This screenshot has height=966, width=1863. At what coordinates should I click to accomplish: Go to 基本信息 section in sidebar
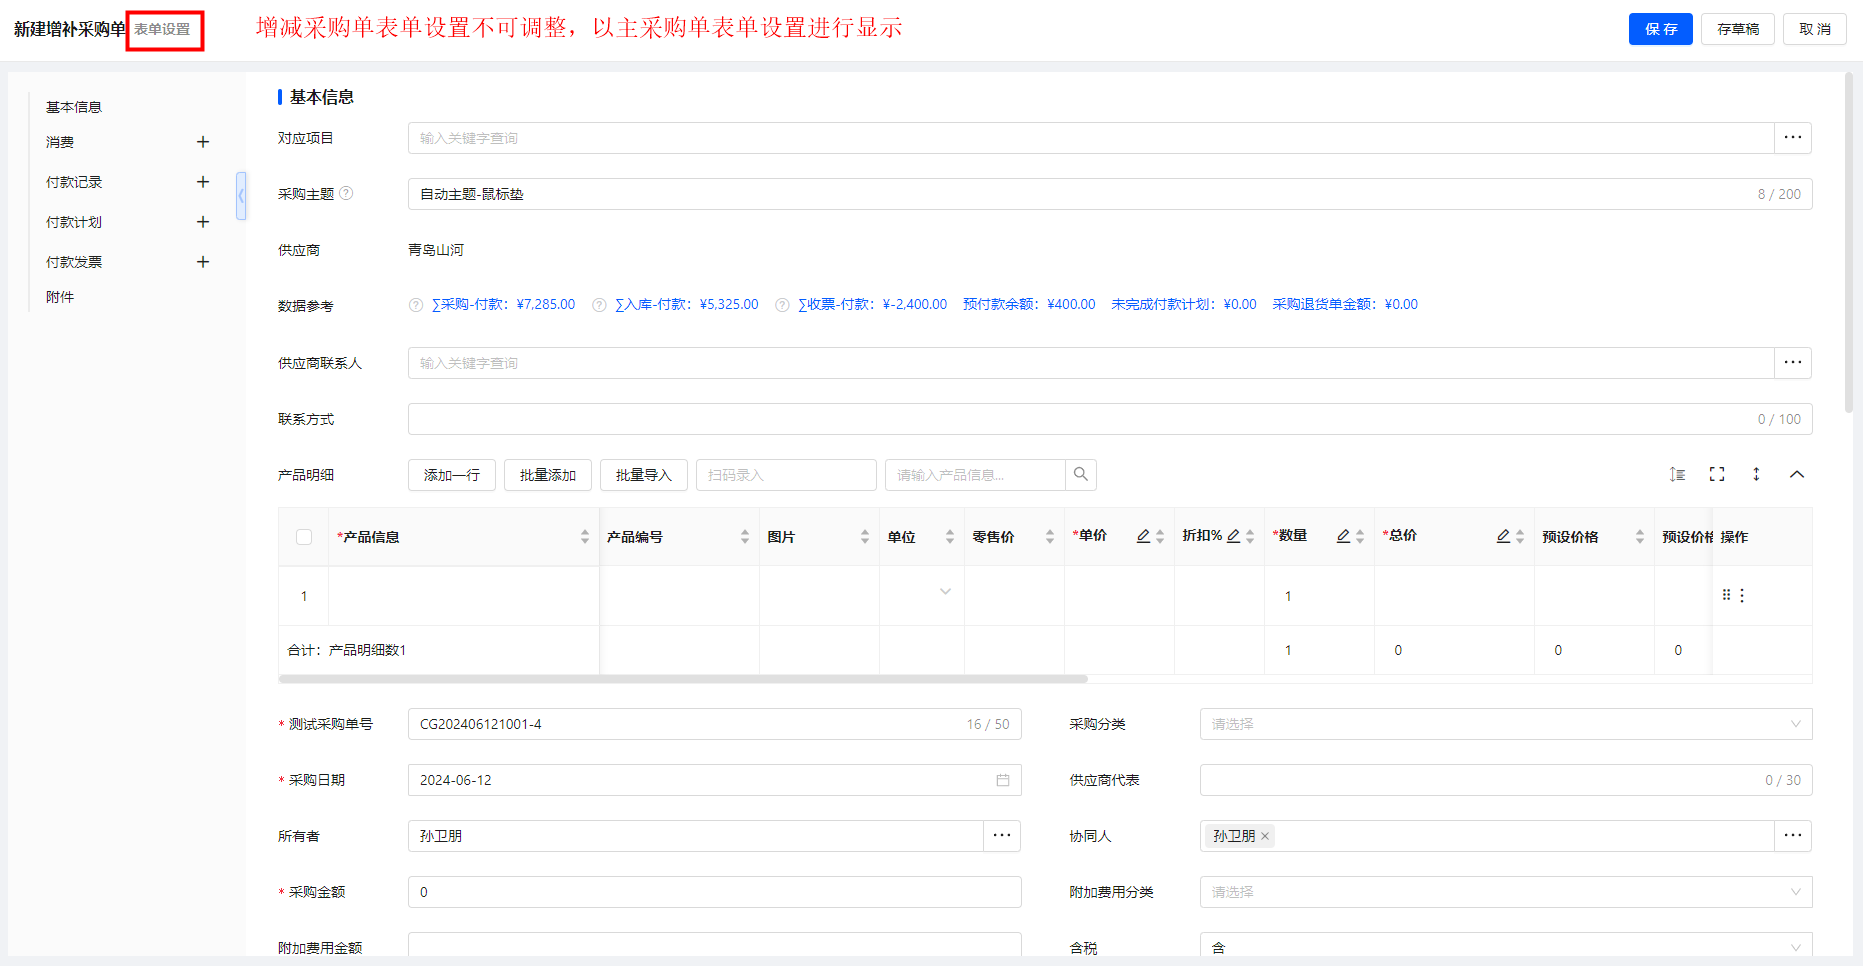coord(74,107)
